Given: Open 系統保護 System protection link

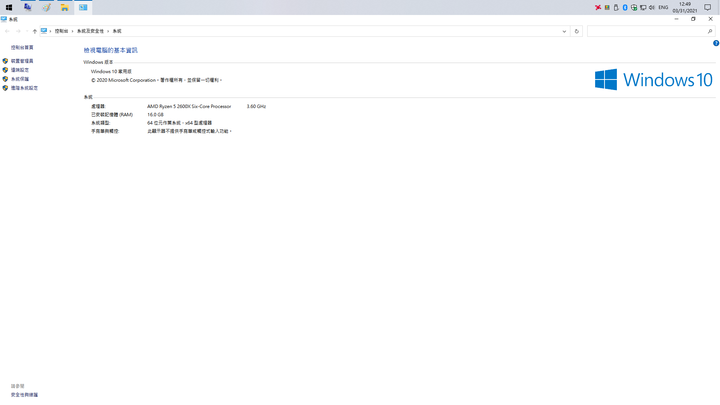Looking at the screenshot, I should coord(20,79).
